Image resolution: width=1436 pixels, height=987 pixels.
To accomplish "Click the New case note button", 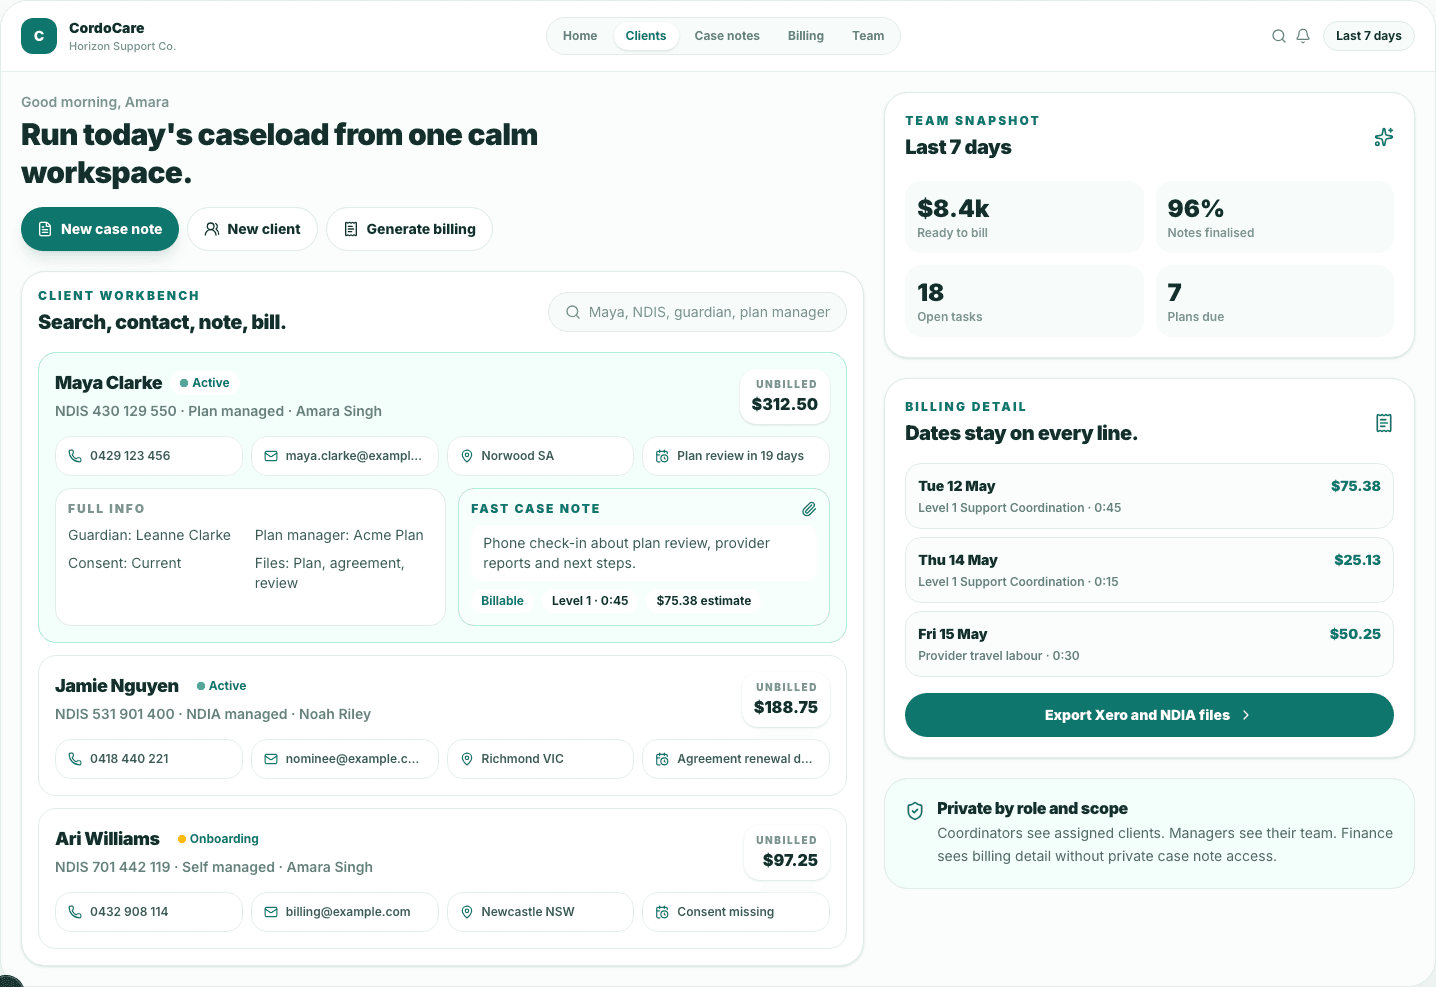I will [x=100, y=229].
